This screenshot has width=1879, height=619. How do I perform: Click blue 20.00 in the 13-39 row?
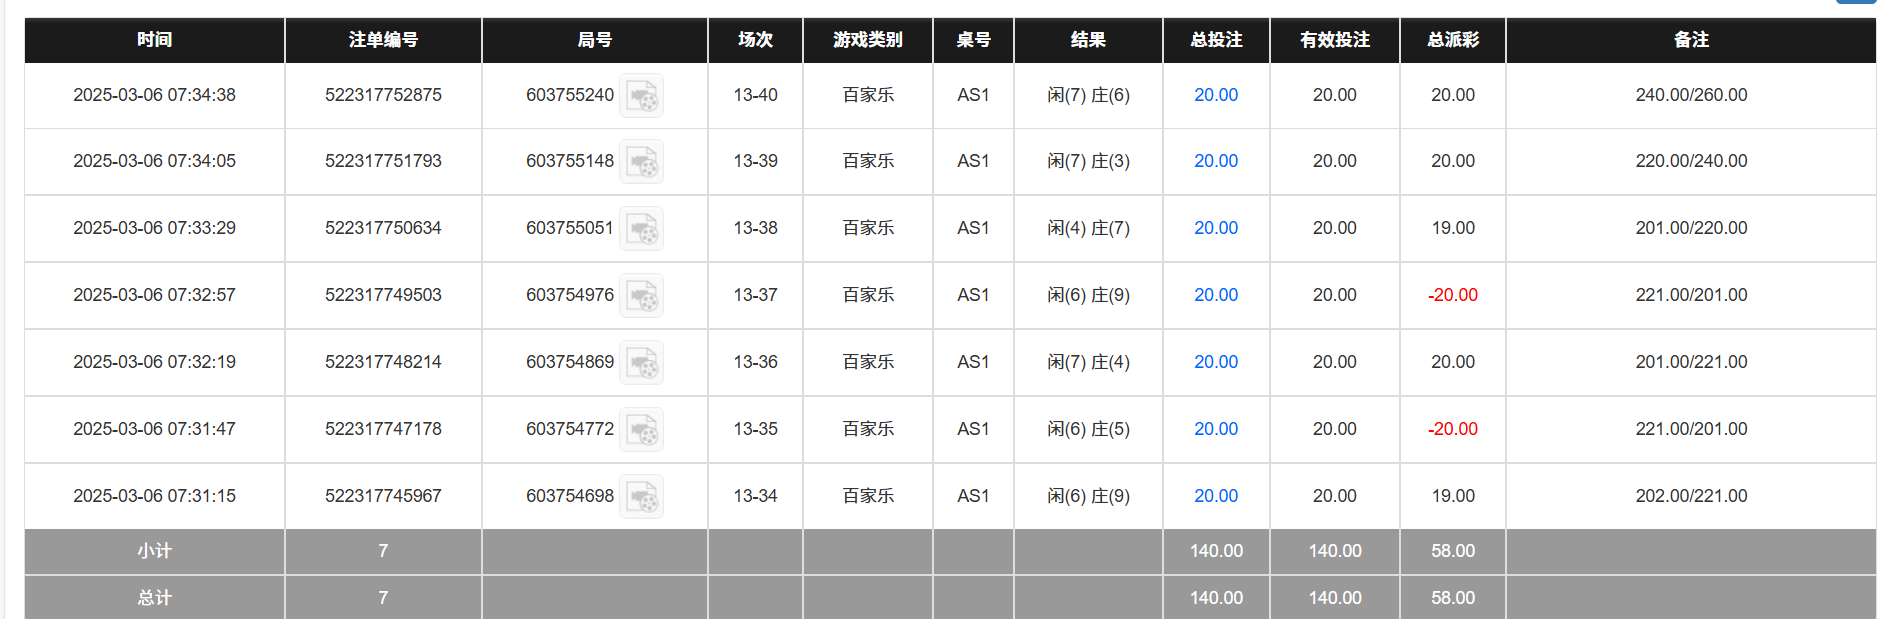click(x=1215, y=161)
